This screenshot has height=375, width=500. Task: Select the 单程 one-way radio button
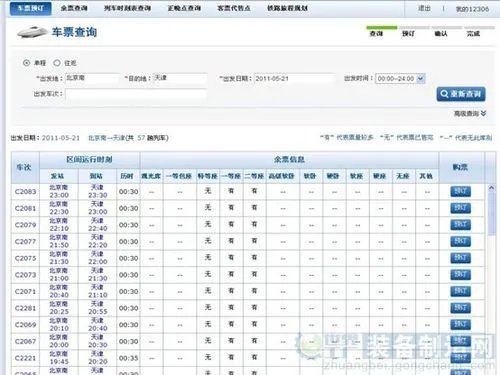(26, 63)
